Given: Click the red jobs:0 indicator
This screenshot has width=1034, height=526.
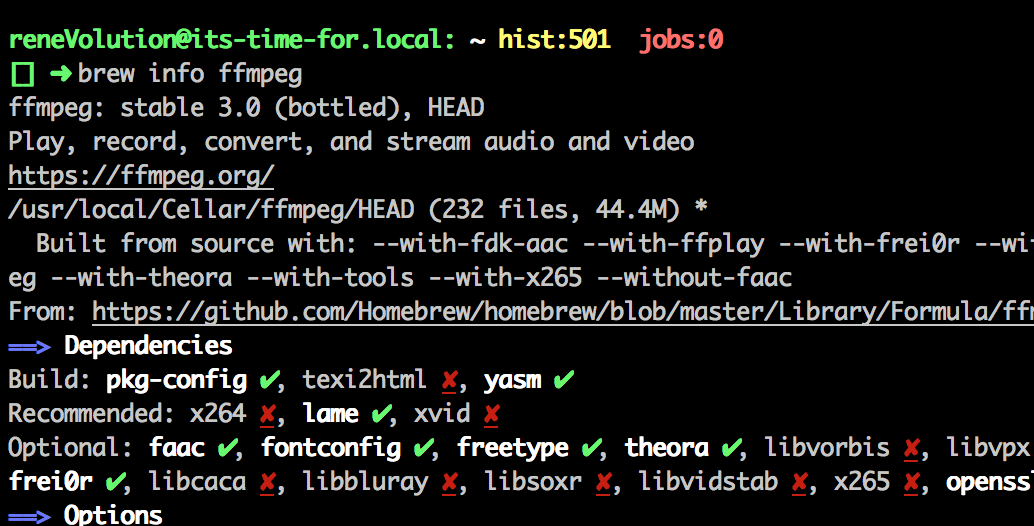Looking at the screenshot, I should pos(681,40).
